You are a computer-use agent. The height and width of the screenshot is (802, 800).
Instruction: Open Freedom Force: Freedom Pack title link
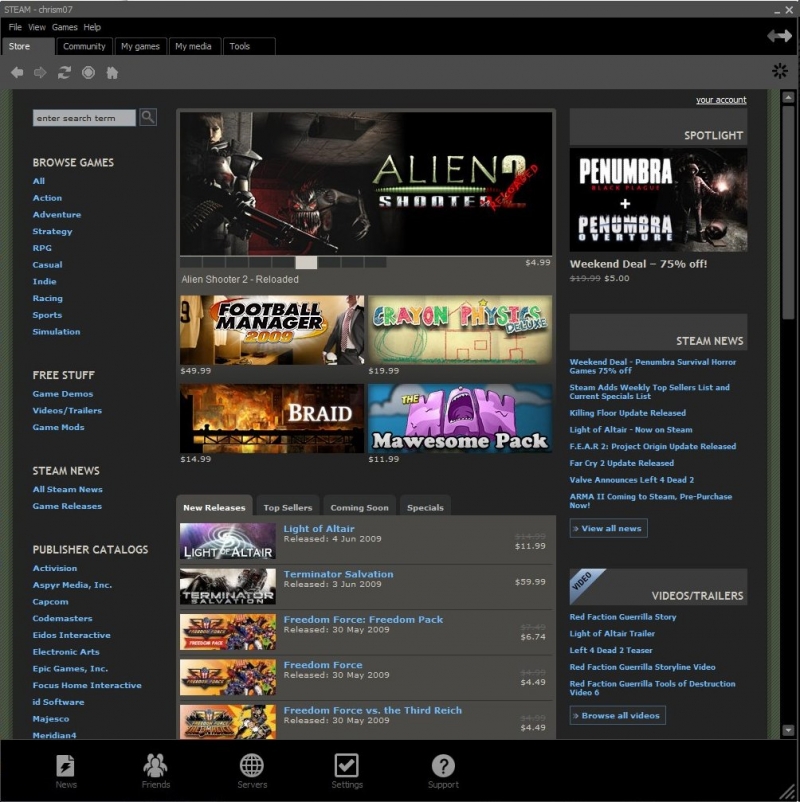click(x=363, y=619)
